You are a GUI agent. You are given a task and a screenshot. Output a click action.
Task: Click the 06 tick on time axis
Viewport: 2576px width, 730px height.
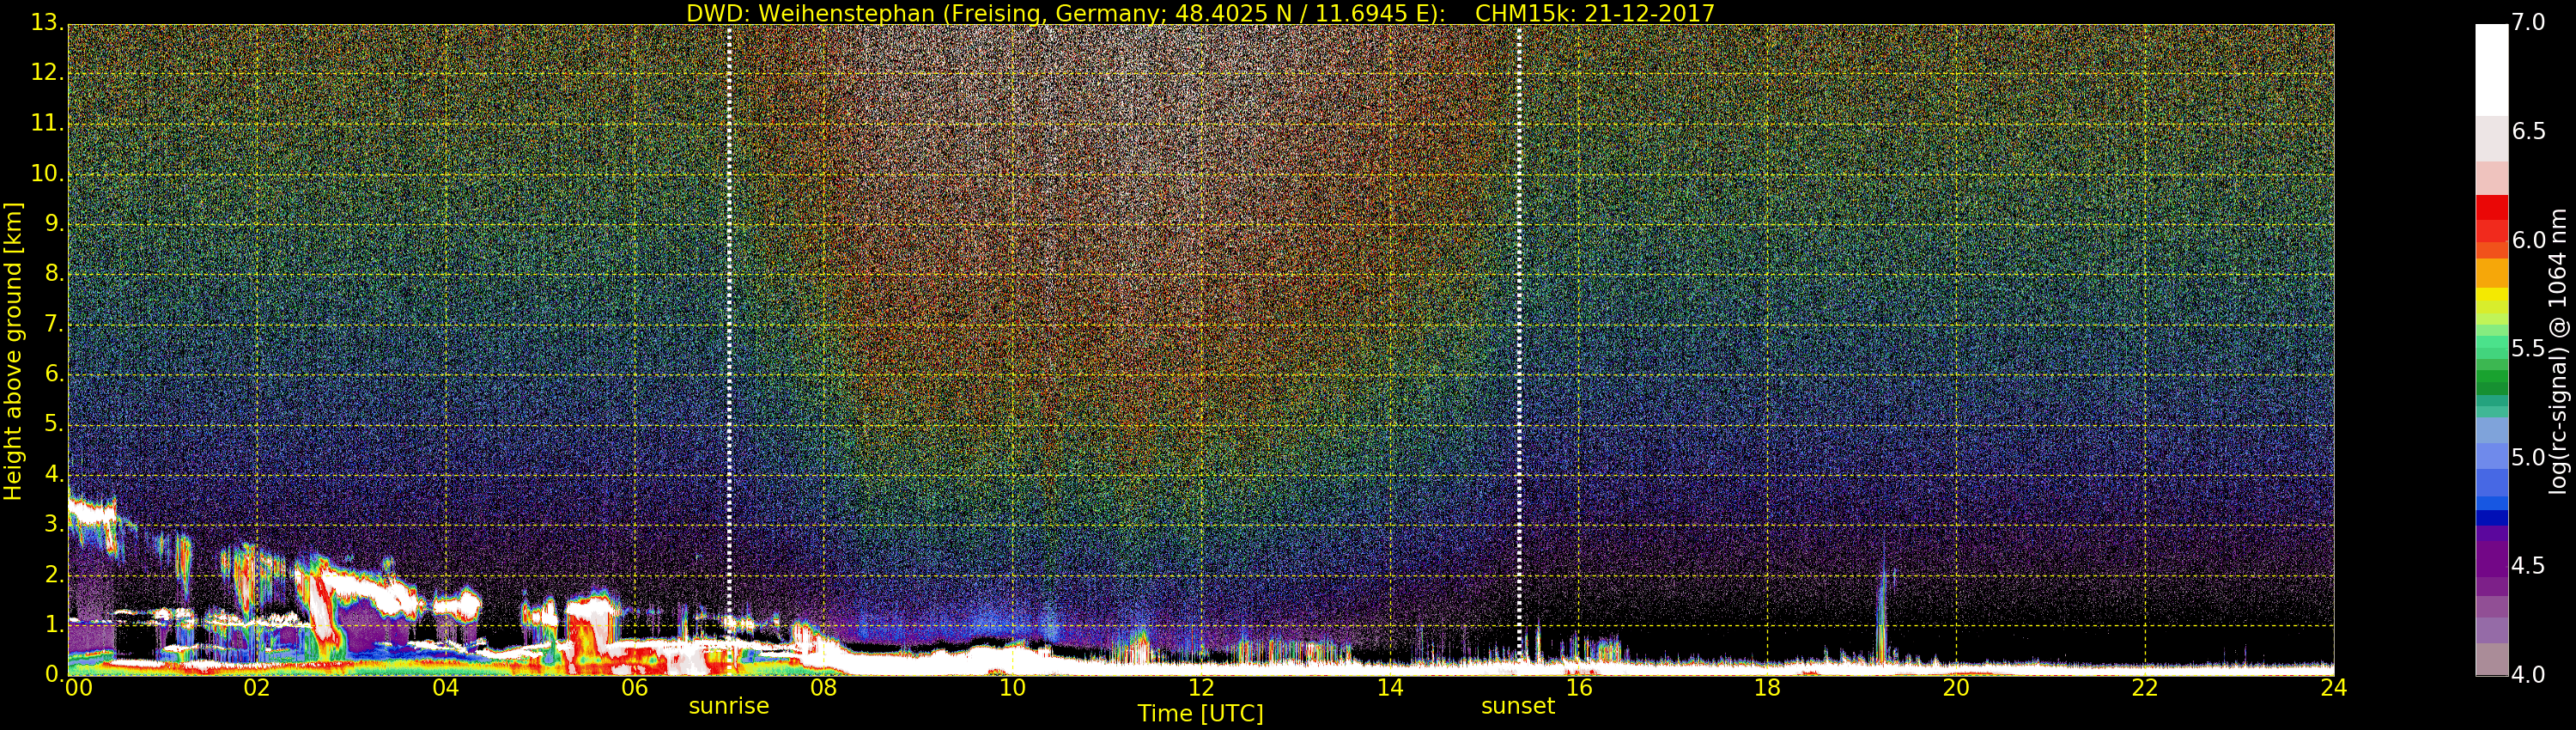click(x=634, y=688)
